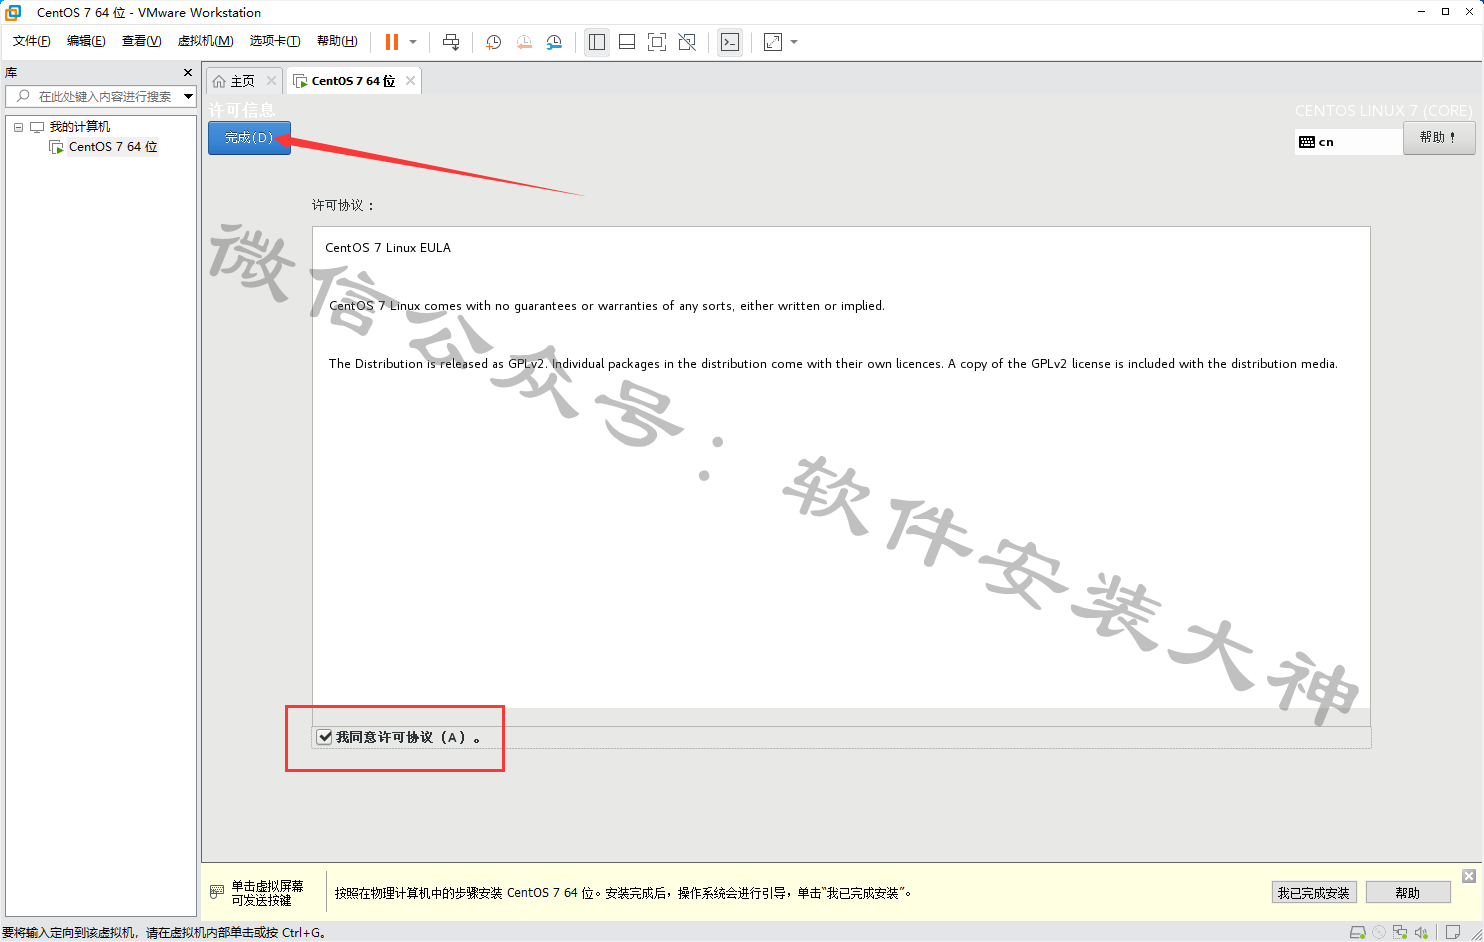Click the network adapter status icon
Screen dimensions: 1484x942
click(1400, 932)
